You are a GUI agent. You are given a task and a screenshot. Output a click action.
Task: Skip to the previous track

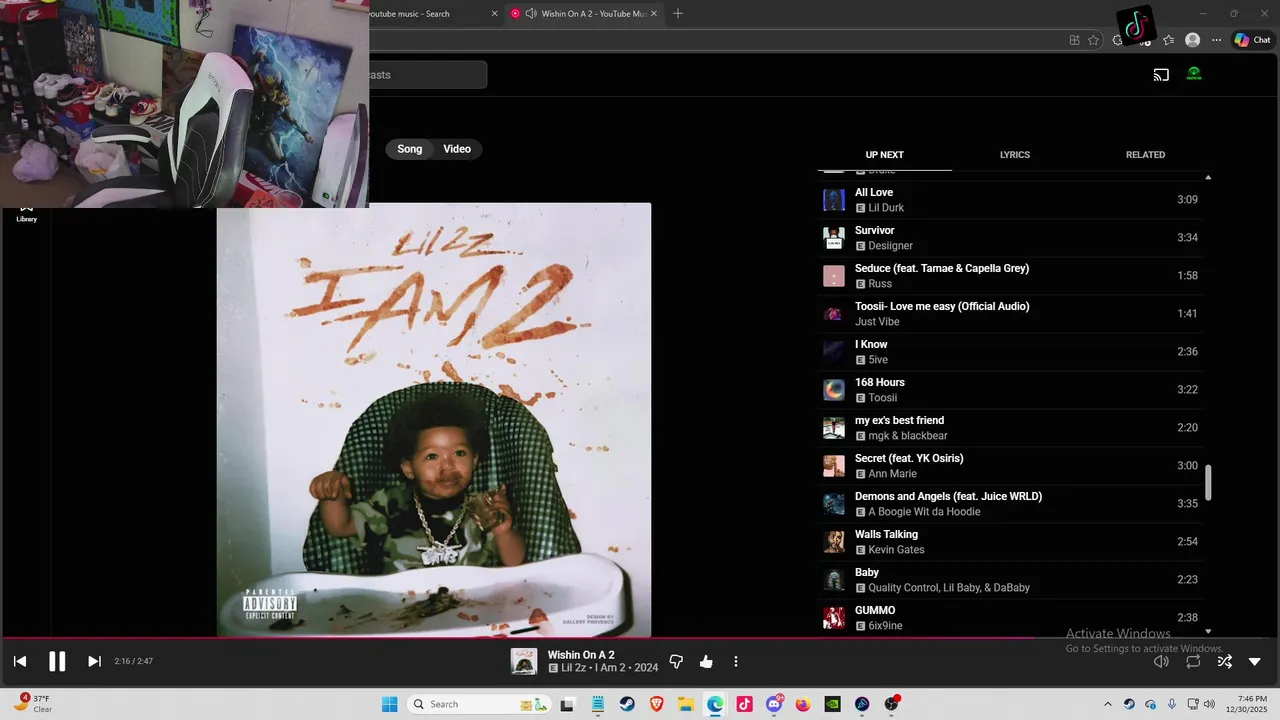pos(20,661)
